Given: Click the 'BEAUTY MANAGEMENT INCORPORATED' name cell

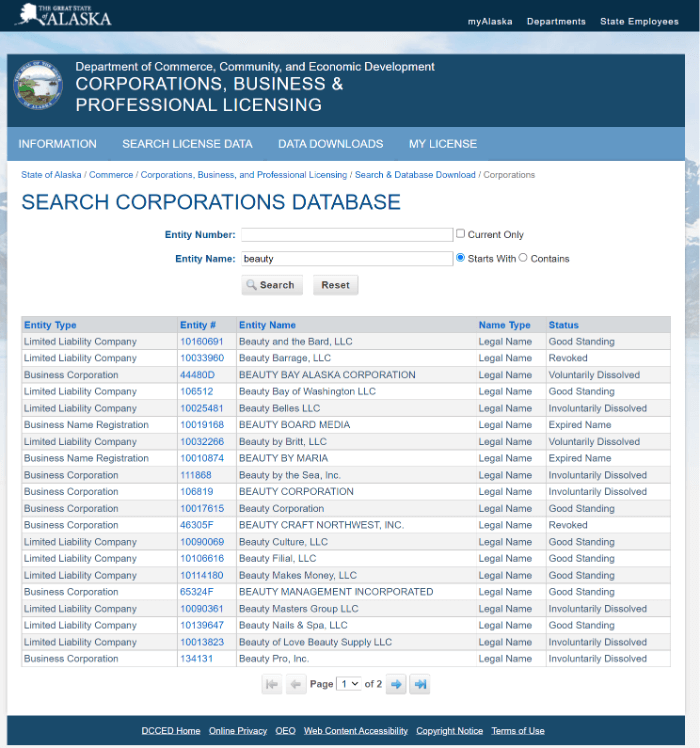Looking at the screenshot, I should (x=356, y=592).
